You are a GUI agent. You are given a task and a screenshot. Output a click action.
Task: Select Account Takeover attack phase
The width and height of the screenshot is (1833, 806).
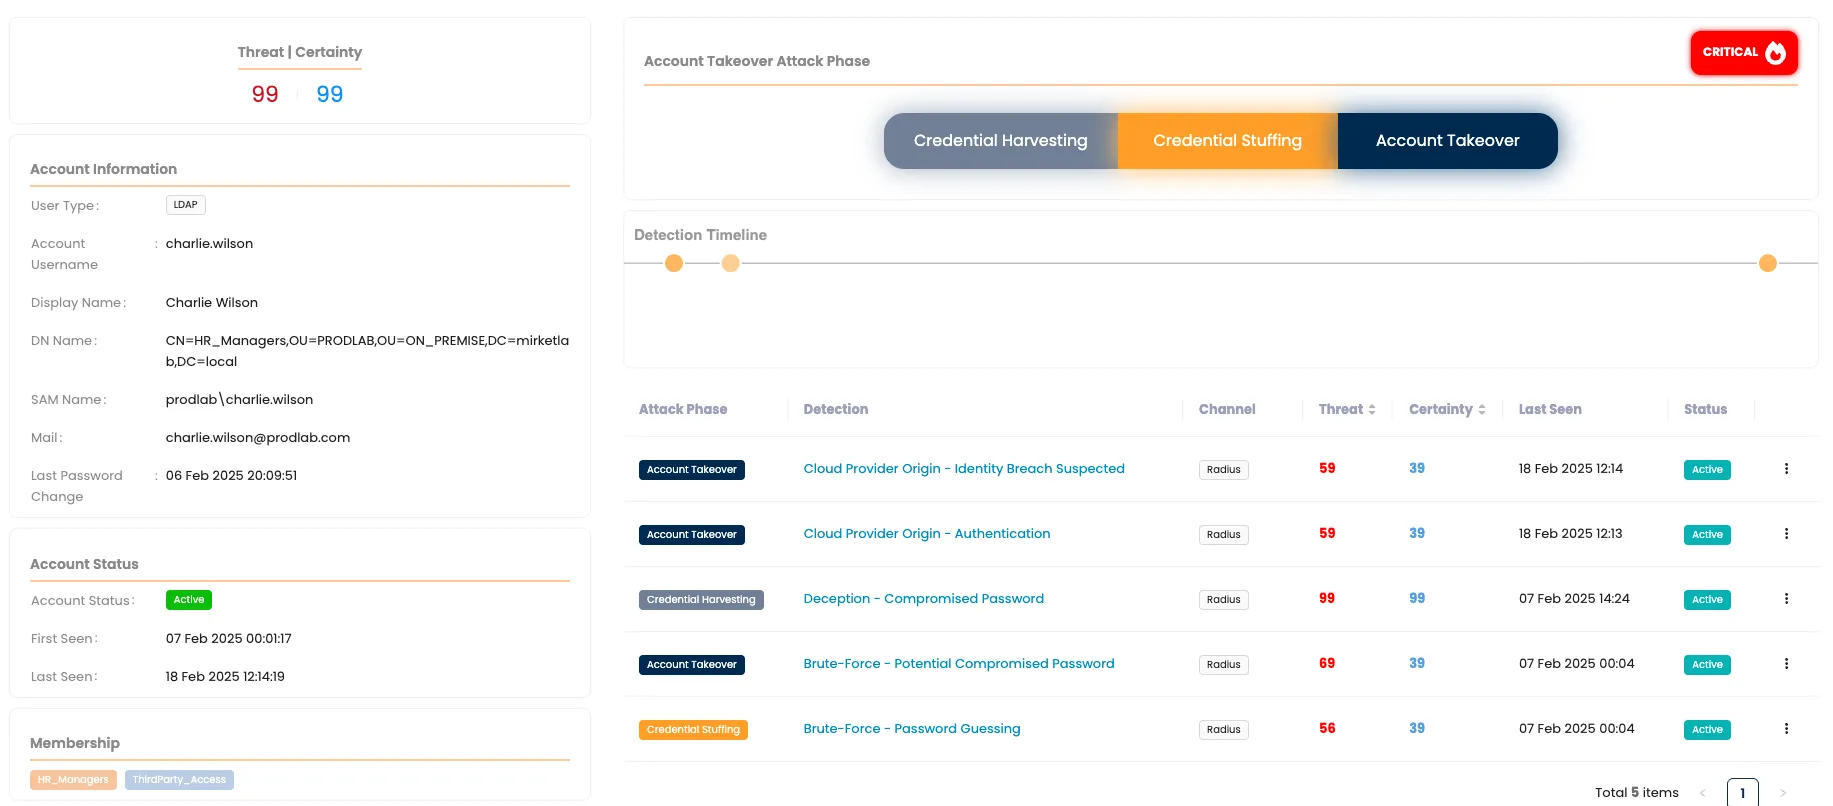1448,141
